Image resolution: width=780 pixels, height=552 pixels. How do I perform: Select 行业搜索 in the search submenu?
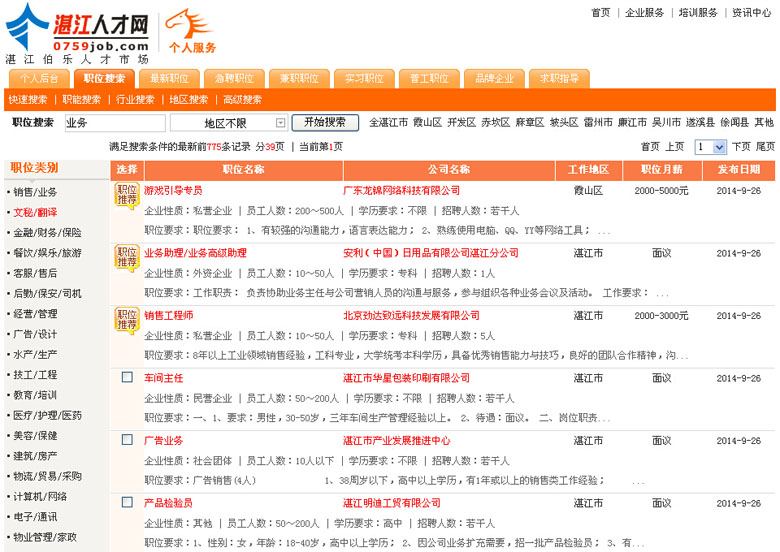pyautogui.click(x=135, y=100)
